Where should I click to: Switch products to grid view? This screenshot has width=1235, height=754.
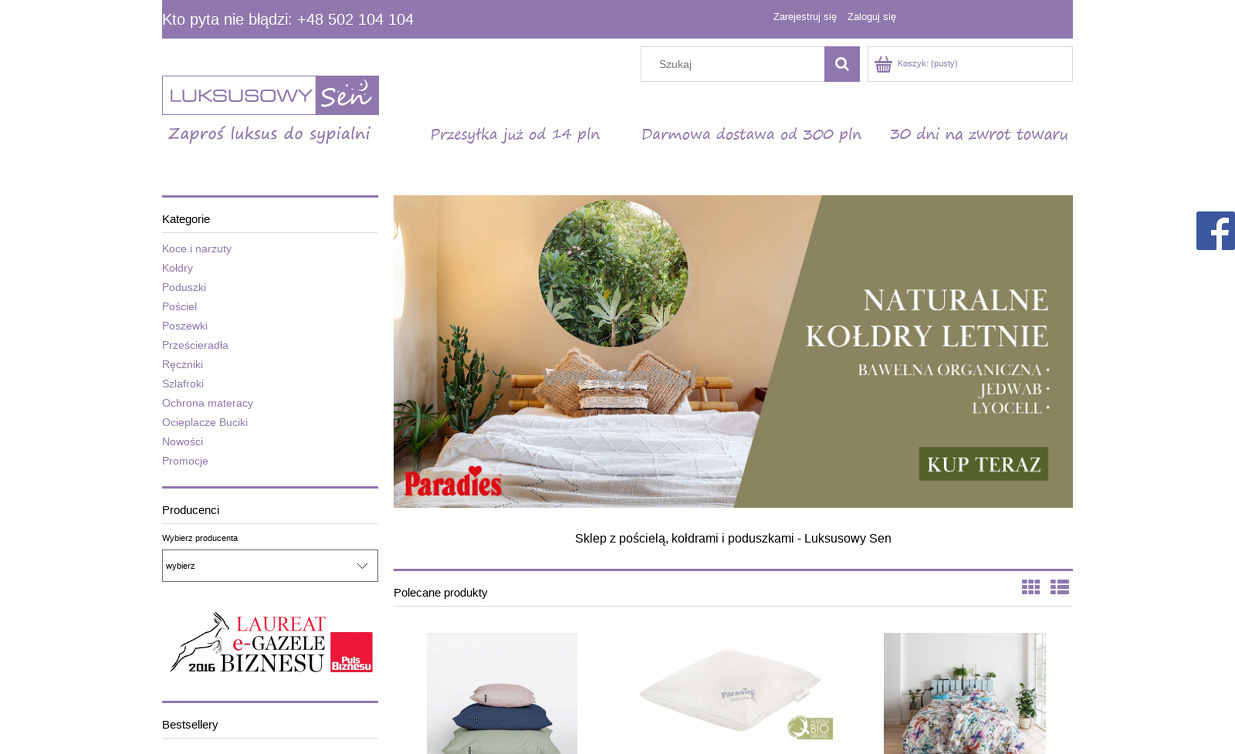[1031, 587]
